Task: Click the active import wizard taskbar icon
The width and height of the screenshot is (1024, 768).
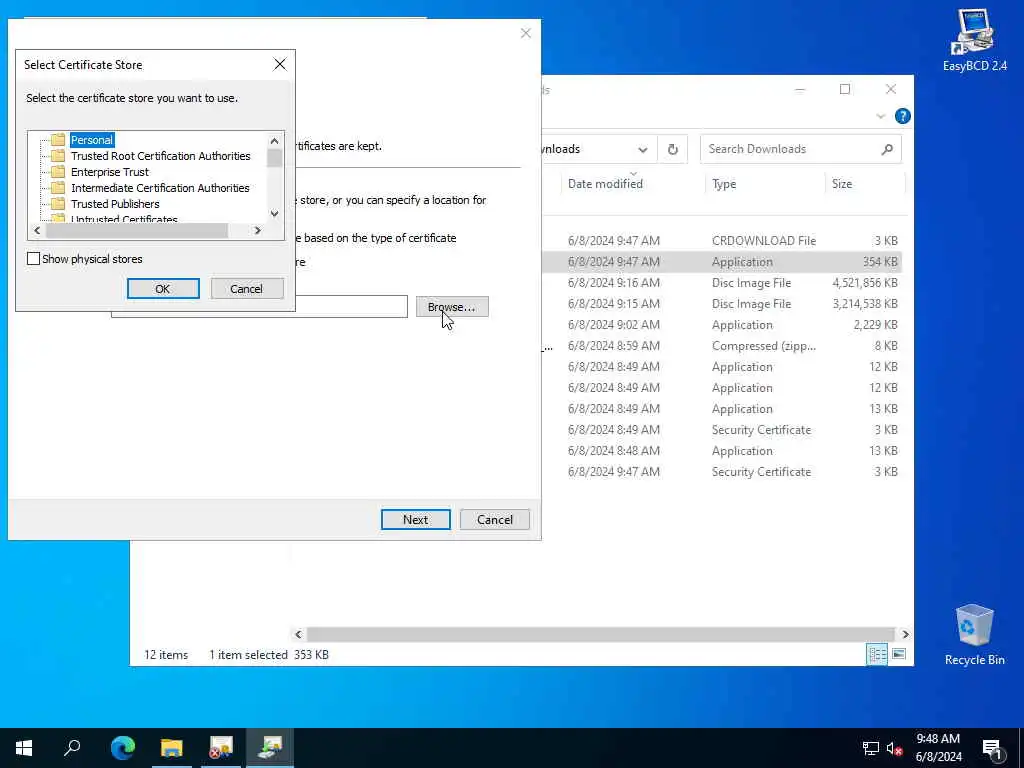Action: tap(270, 748)
